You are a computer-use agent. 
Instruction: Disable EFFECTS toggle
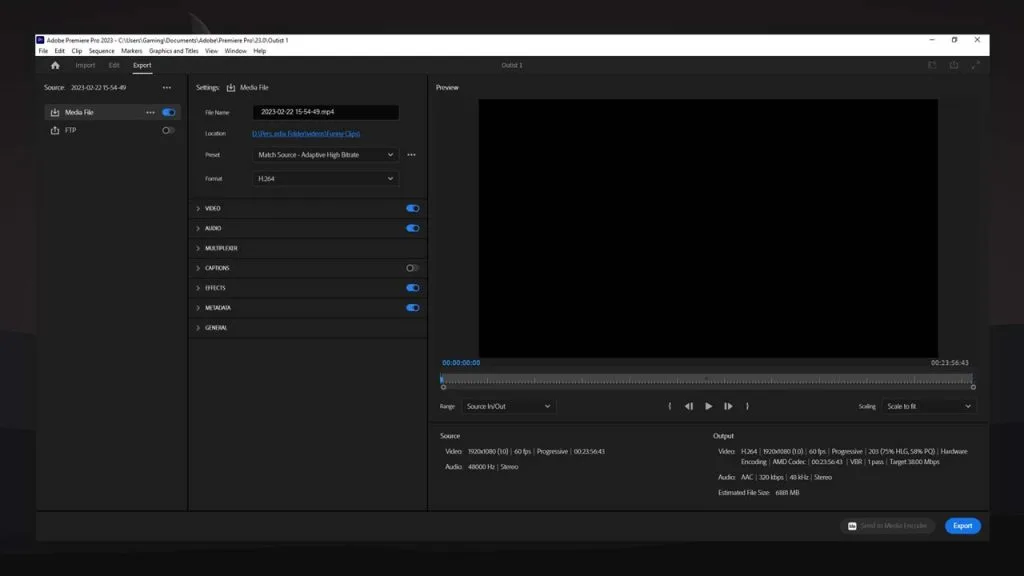click(413, 287)
